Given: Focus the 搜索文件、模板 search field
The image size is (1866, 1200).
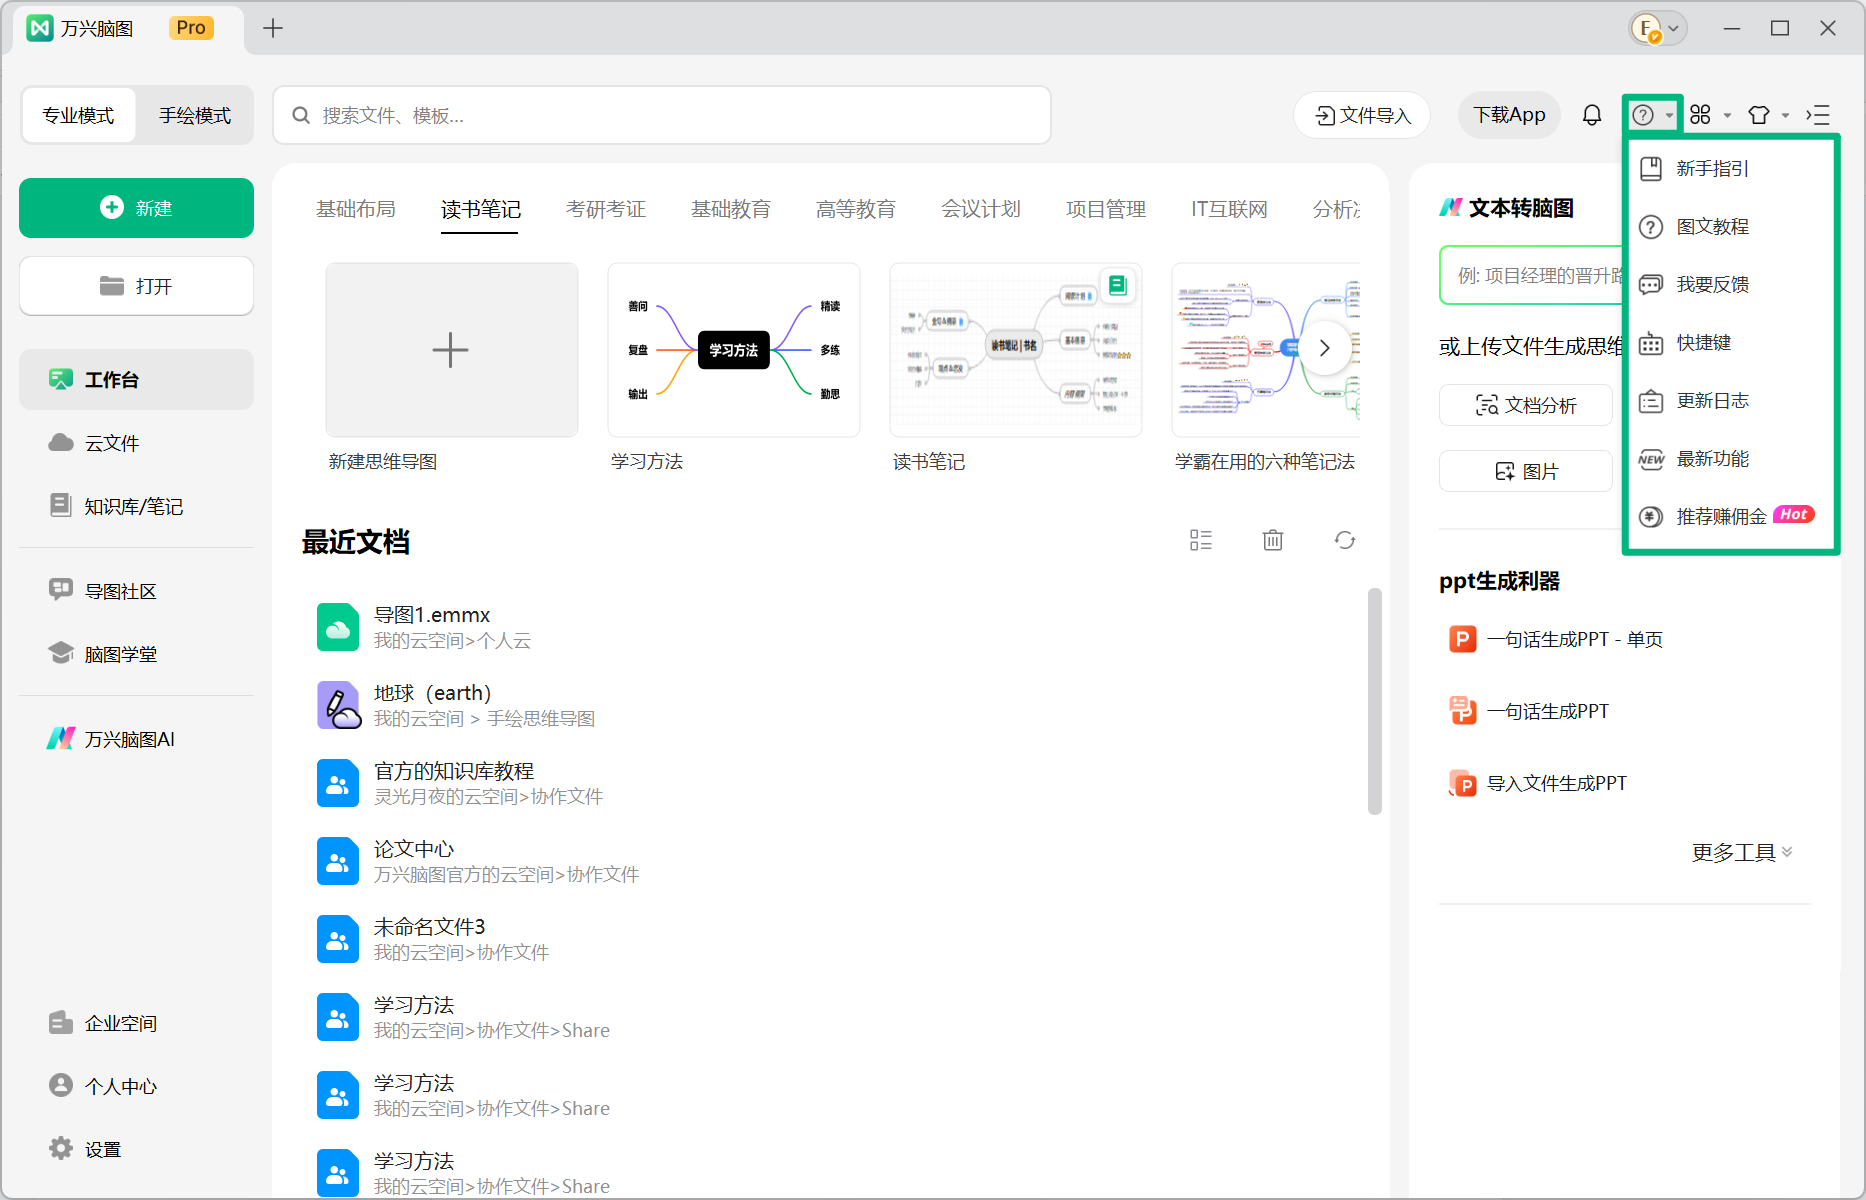Looking at the screenshot, I should tap(662, 115).
